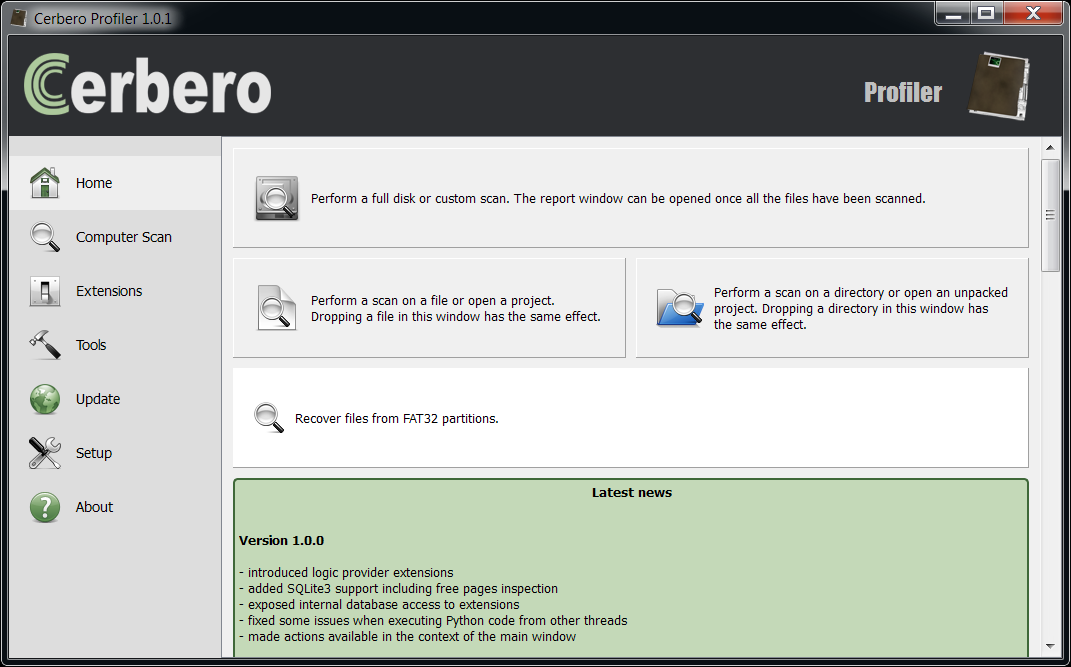The width and height of the screenshot is (1071, 667).
Task: Click the Extensions switch icon
Action: [x=45, y=291]
